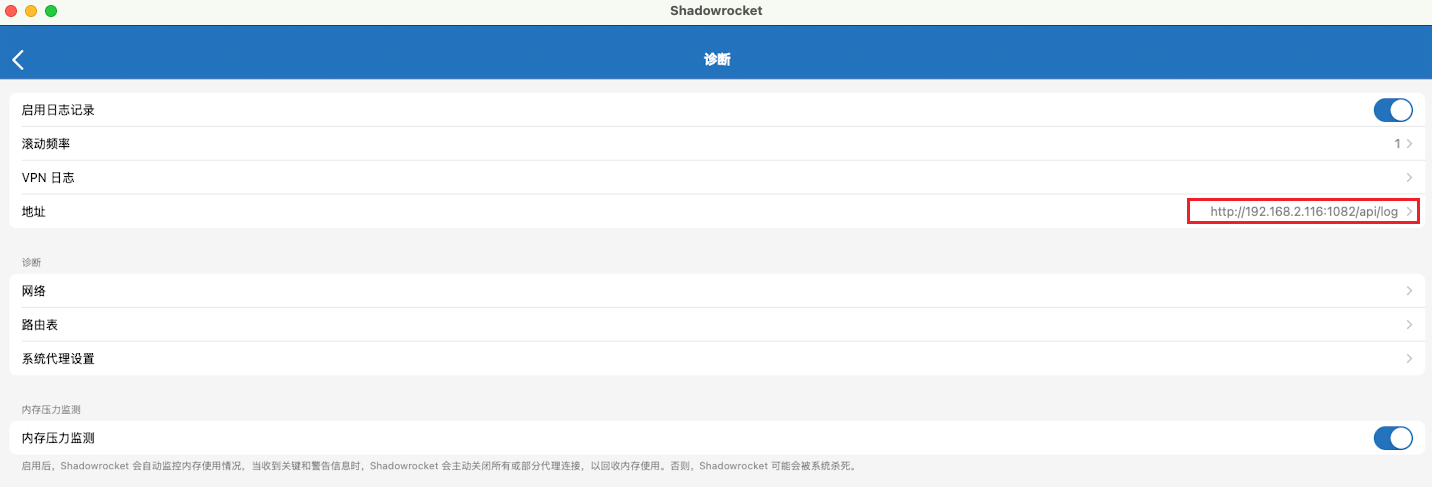Open the 路由表 chevron arrow
The width and height of the screenshot is (1432, 487).
point(1409,325)
